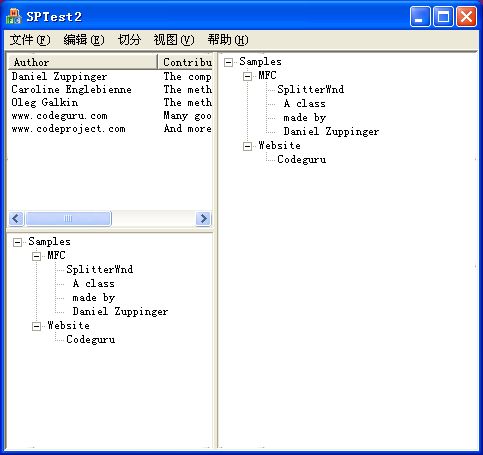Minimize the SPTest2 window
The image size is (483, 455).
[x=420, y=16]
